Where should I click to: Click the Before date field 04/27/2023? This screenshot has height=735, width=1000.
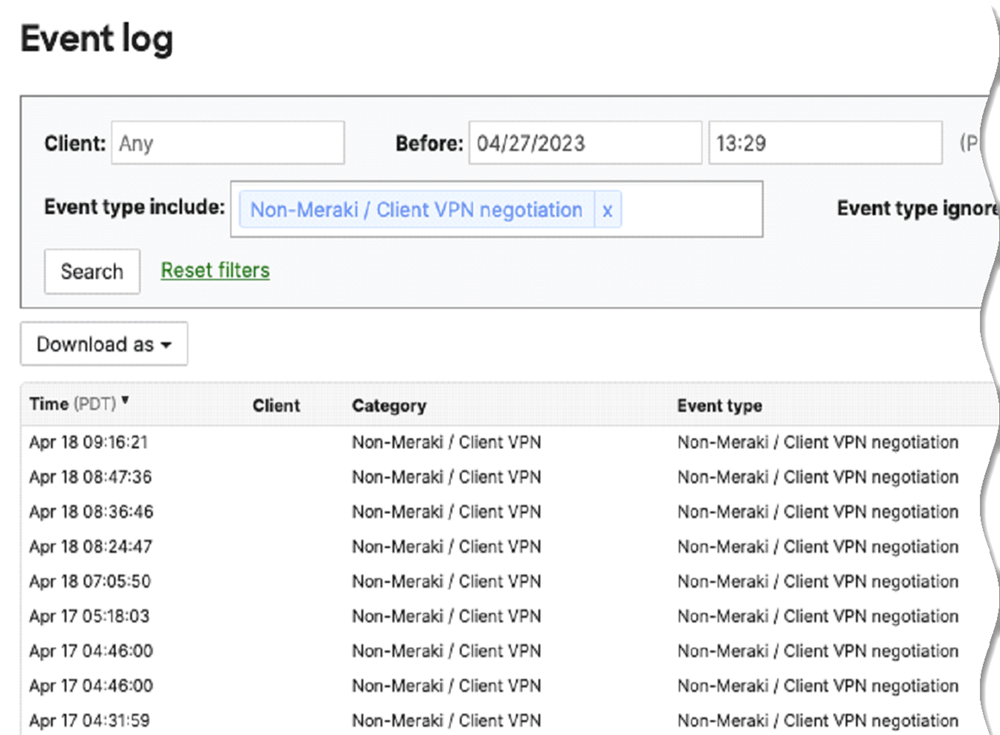click(585, 143)
